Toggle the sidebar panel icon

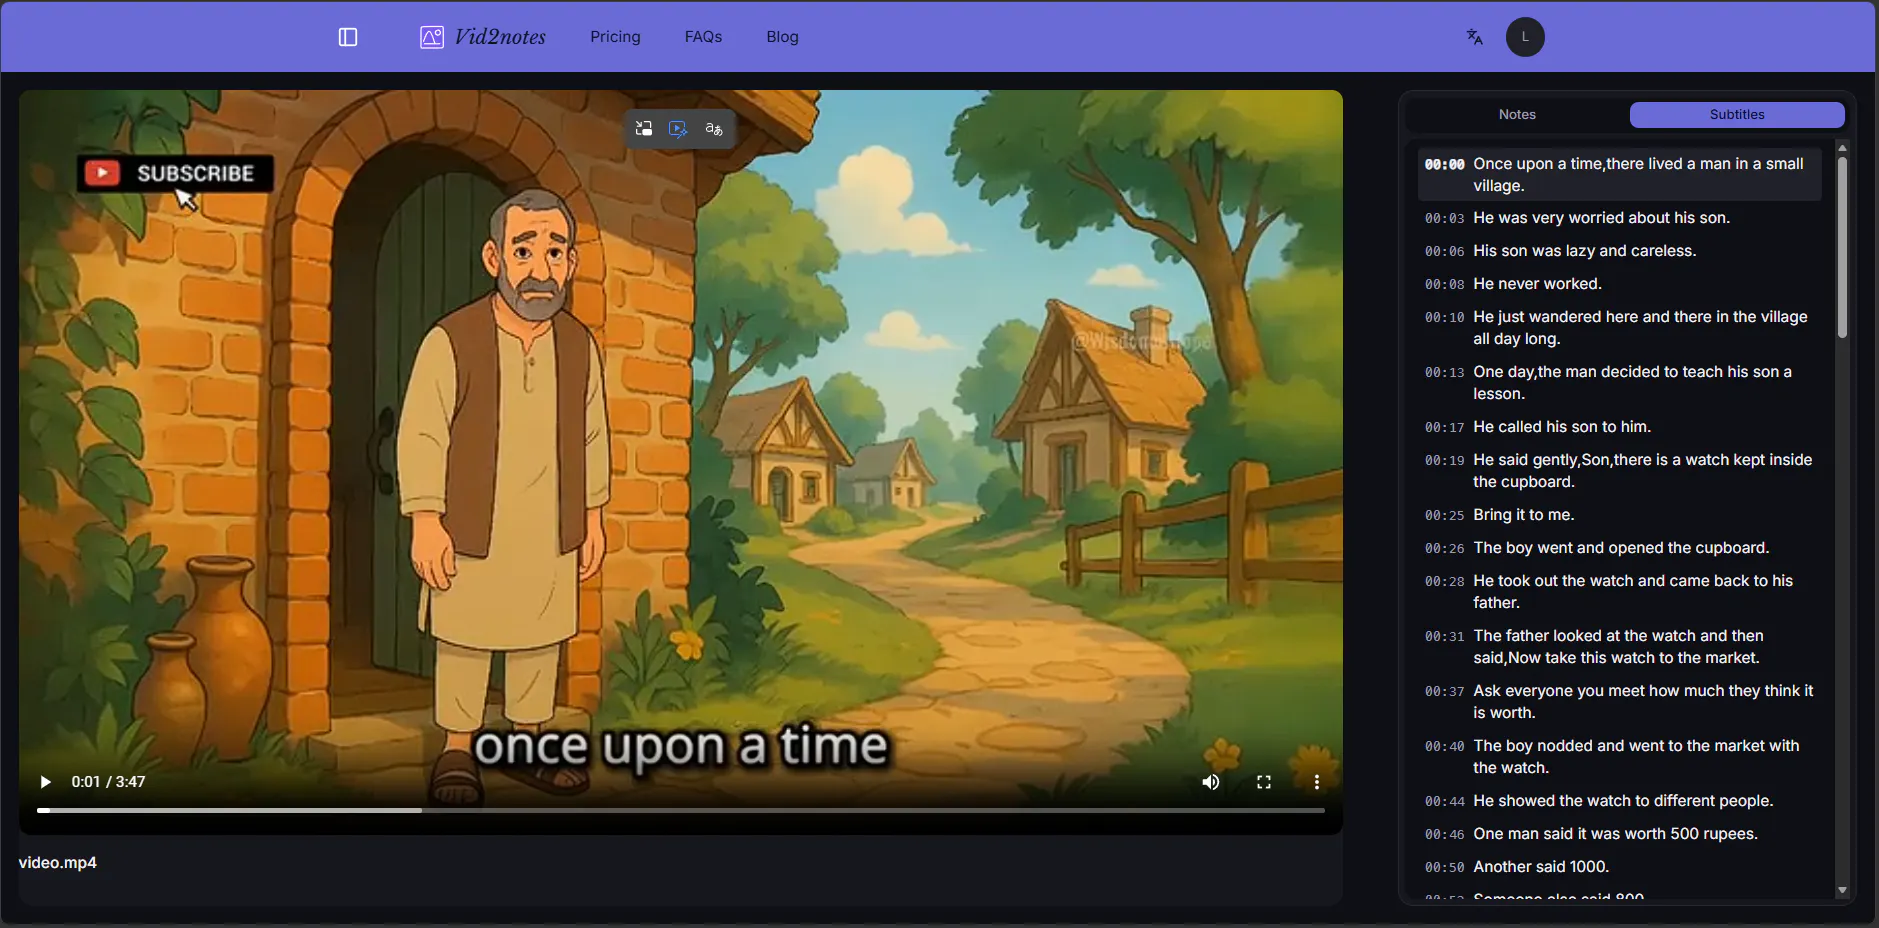[x=348, y=37]
